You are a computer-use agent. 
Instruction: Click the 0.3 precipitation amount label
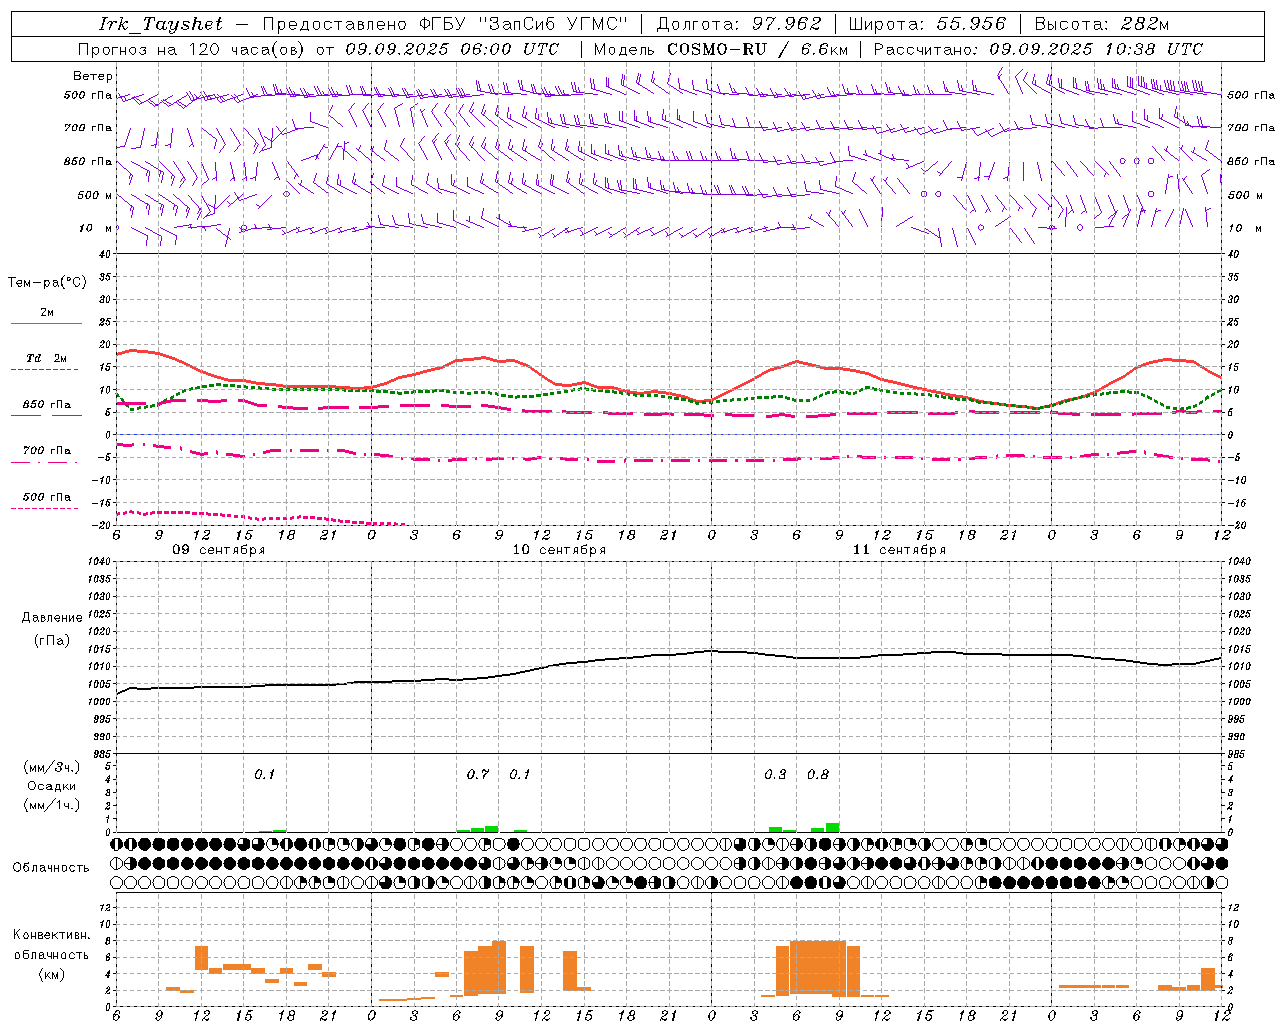[775, 775]
